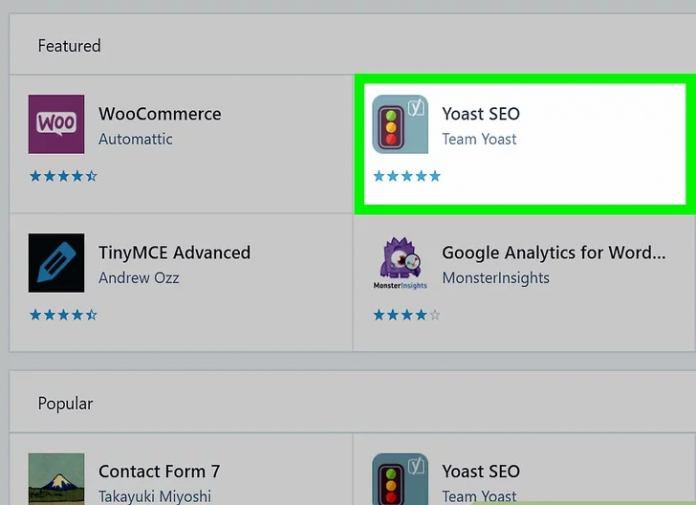
Task: Click the Team Yoast author in Featured
Action: coord(479,140)
